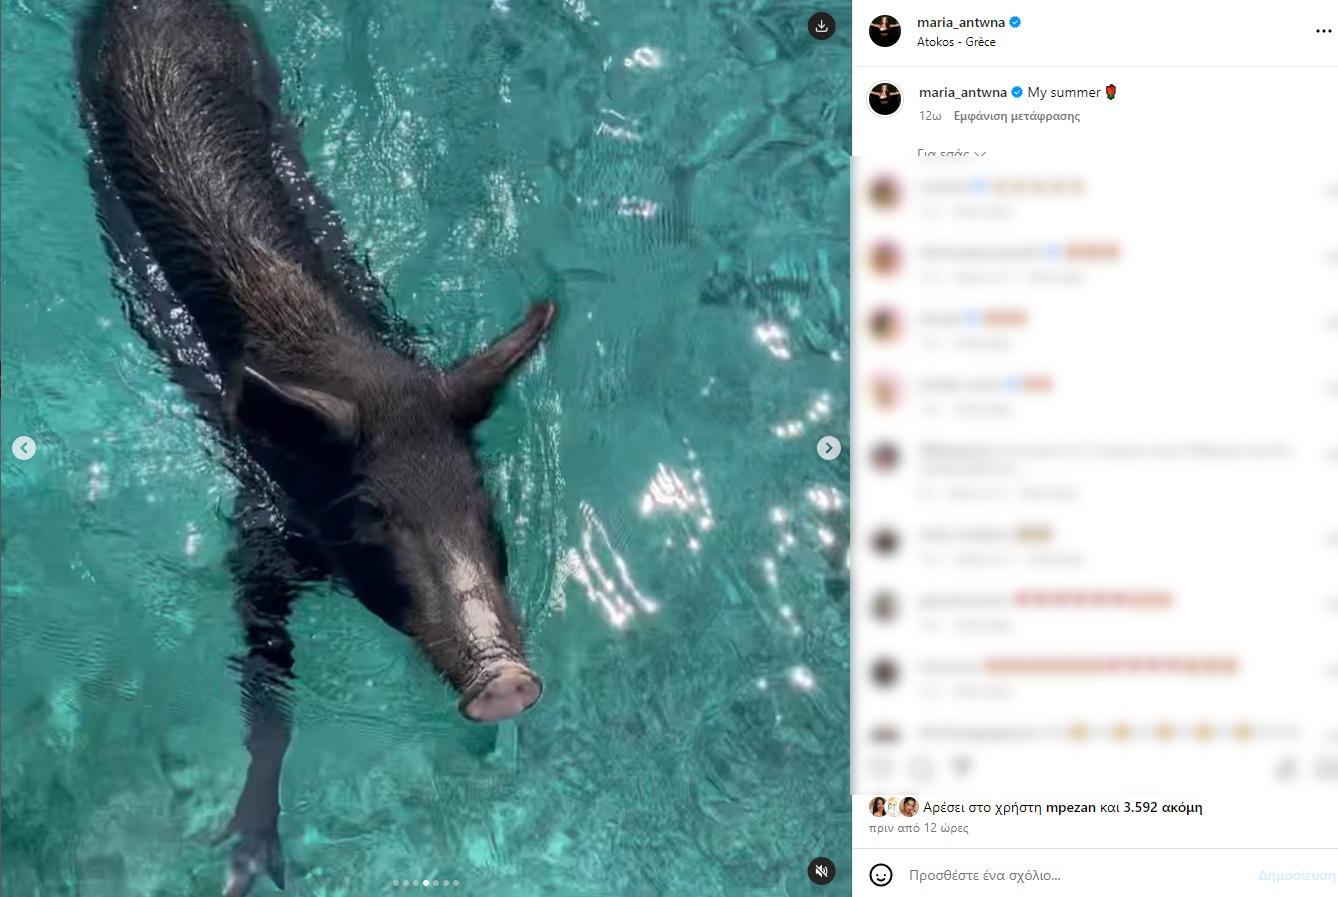Open the three-dot more options menu
This screenshot has height=897, width=1338.
1323,31
